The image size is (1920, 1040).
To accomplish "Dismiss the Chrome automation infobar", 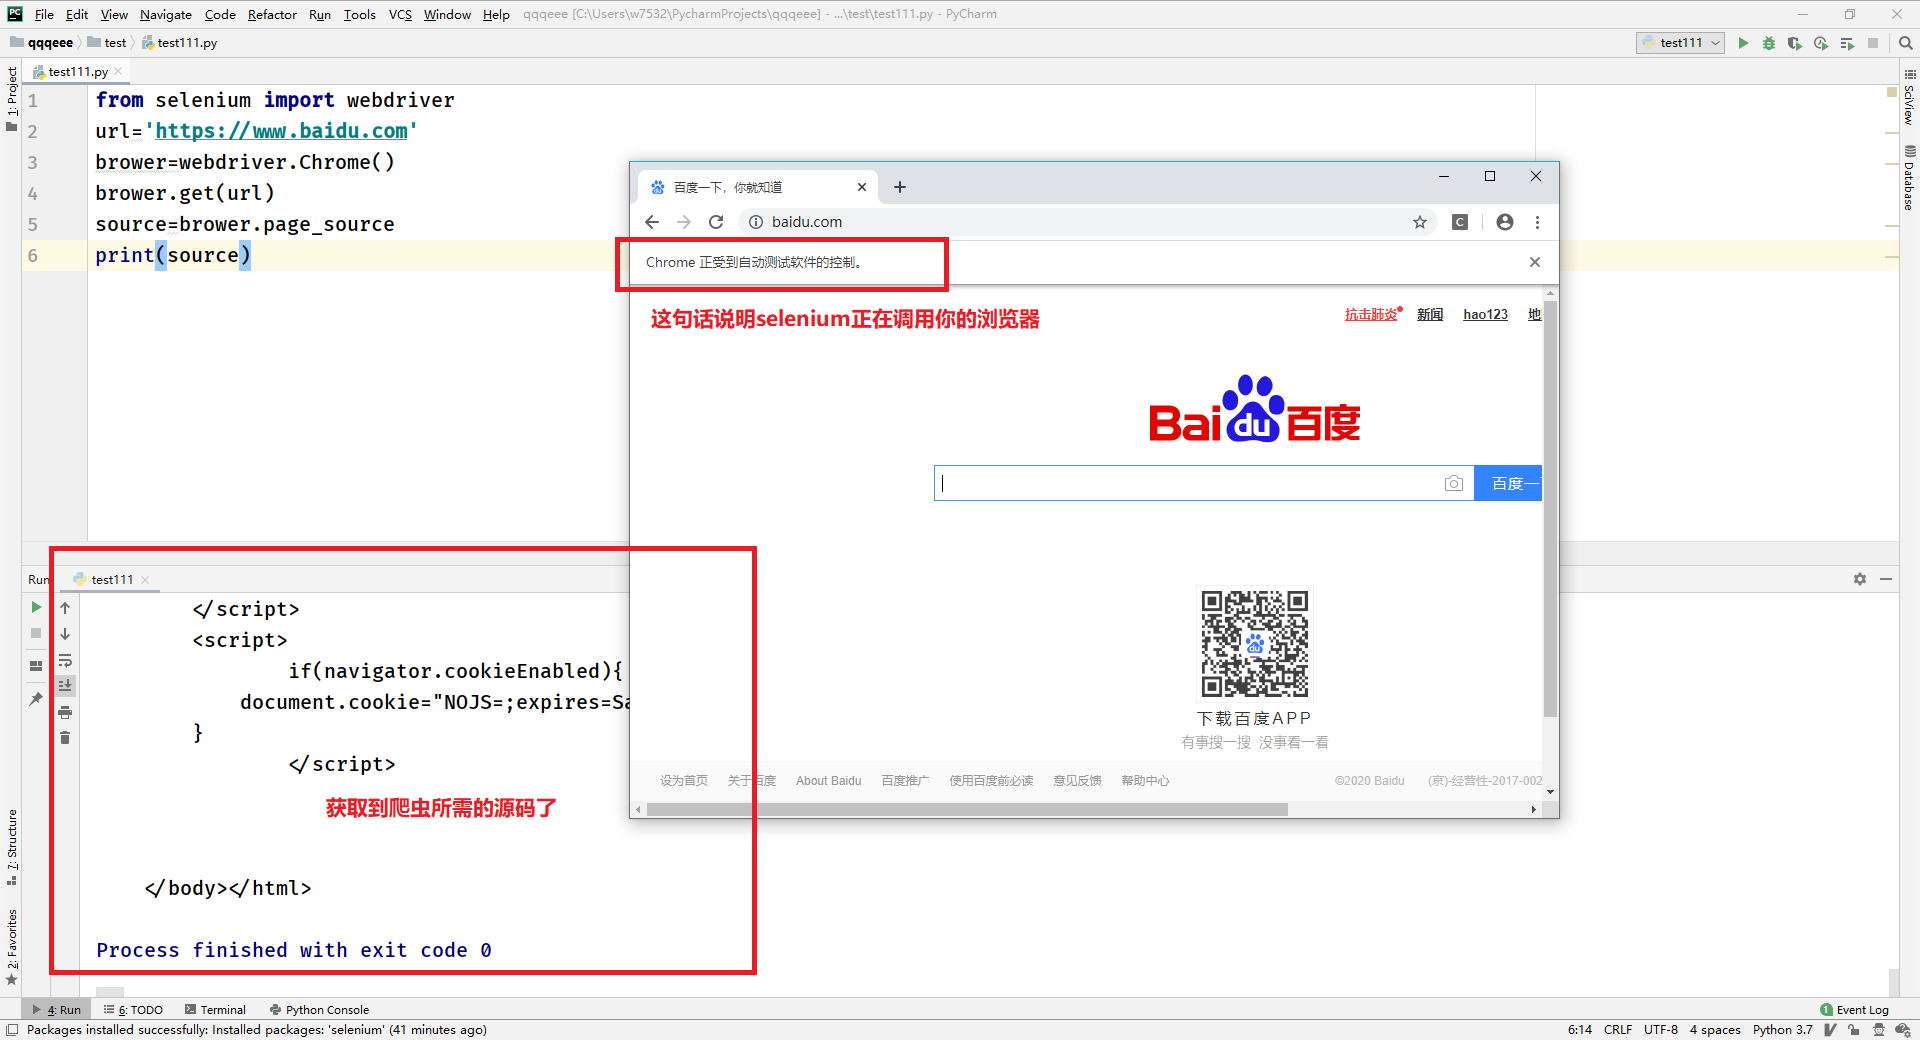I will pos(1535,262).
